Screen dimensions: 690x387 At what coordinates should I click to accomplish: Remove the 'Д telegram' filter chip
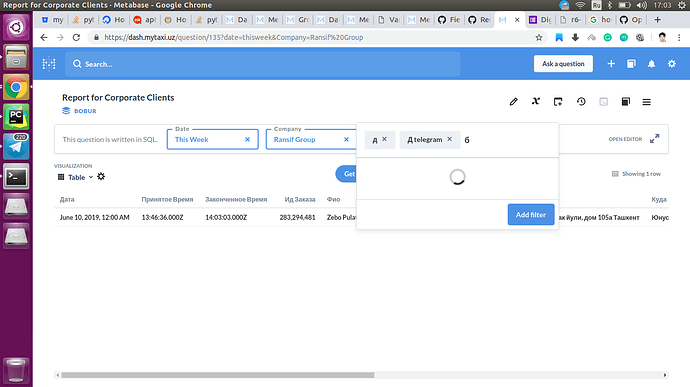(450, 139)
